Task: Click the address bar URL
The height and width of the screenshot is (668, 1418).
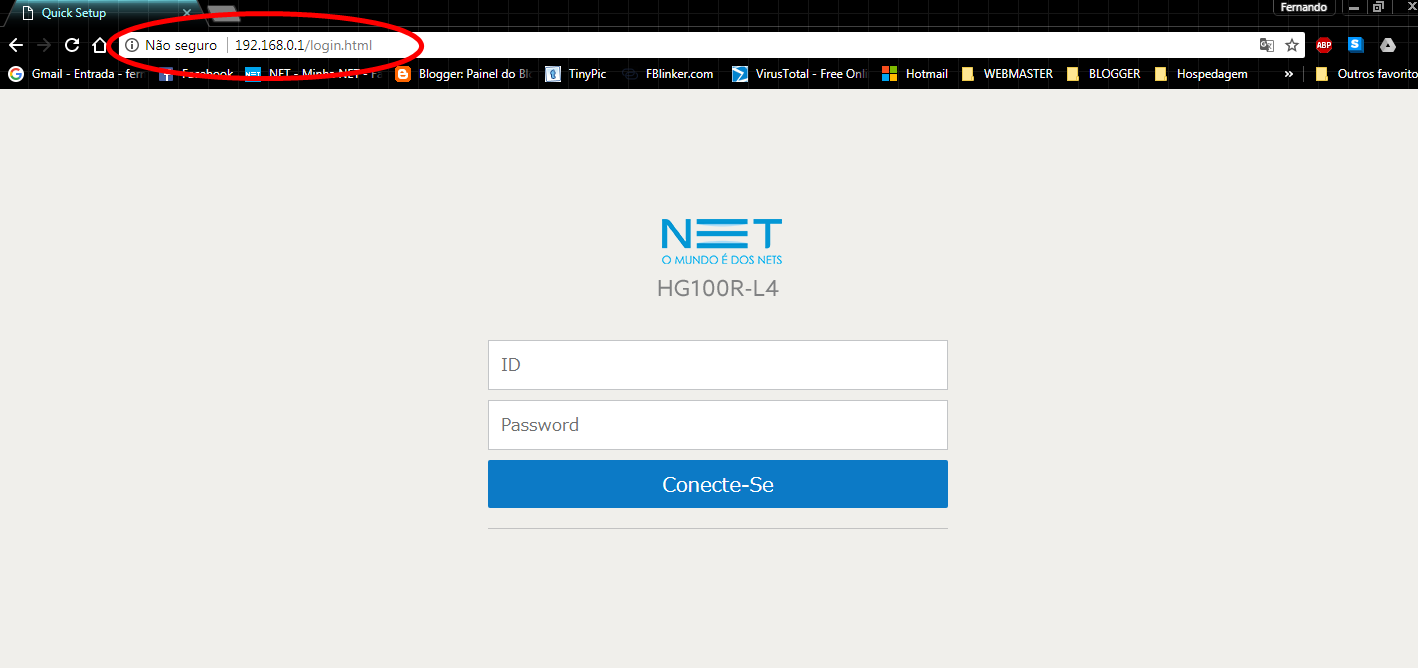Action: pyautogui.click(x=303, y=45)
